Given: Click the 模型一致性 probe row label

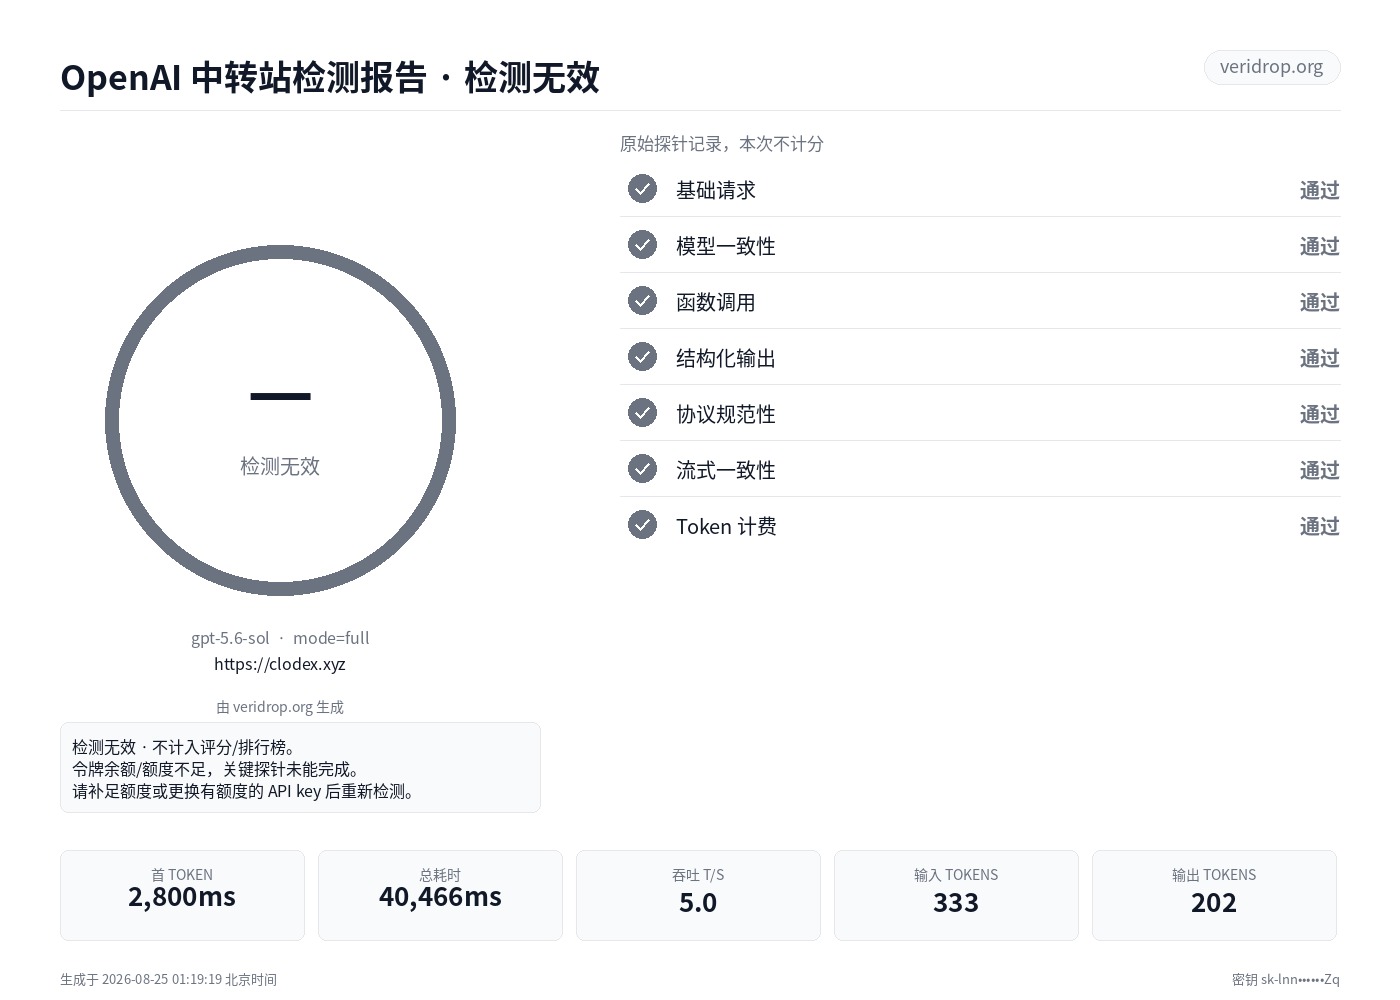Looking at the screenshot, I should 726,246.
